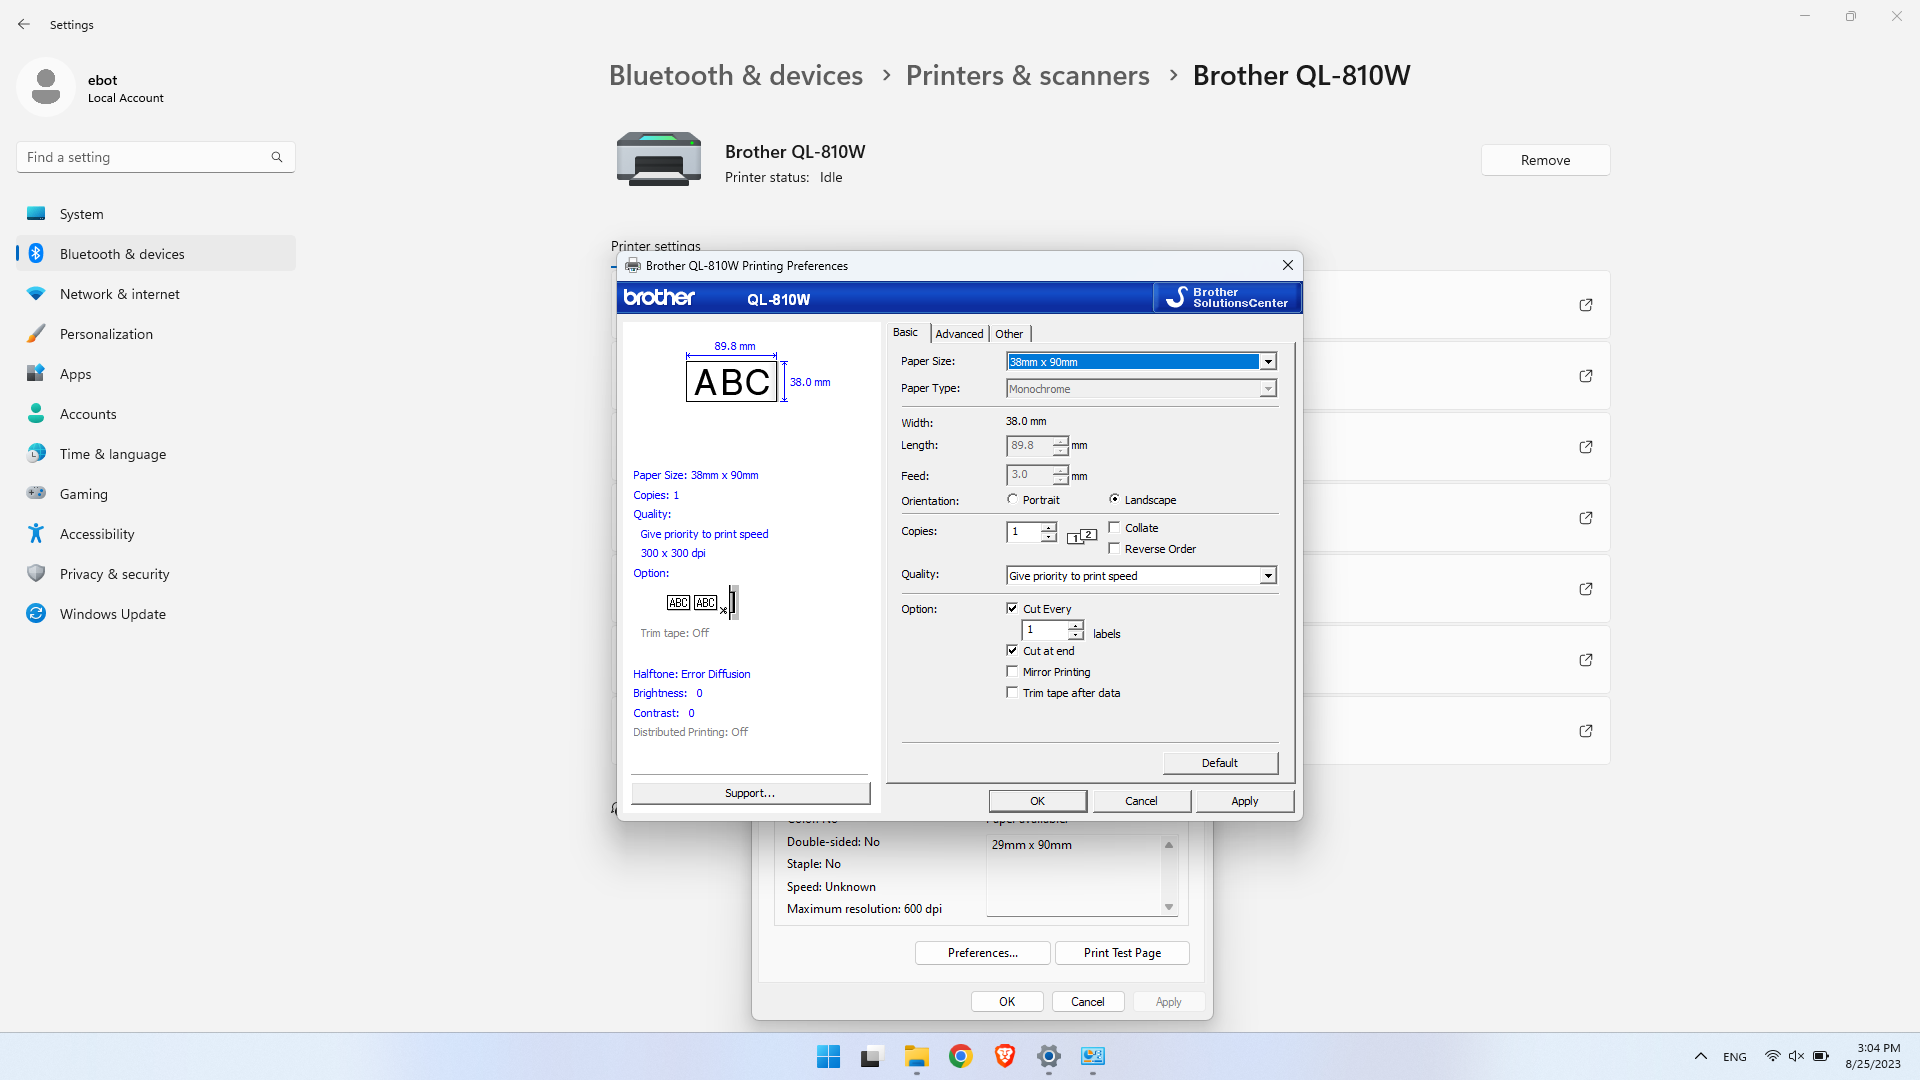Open System settings category

(156, 214)
